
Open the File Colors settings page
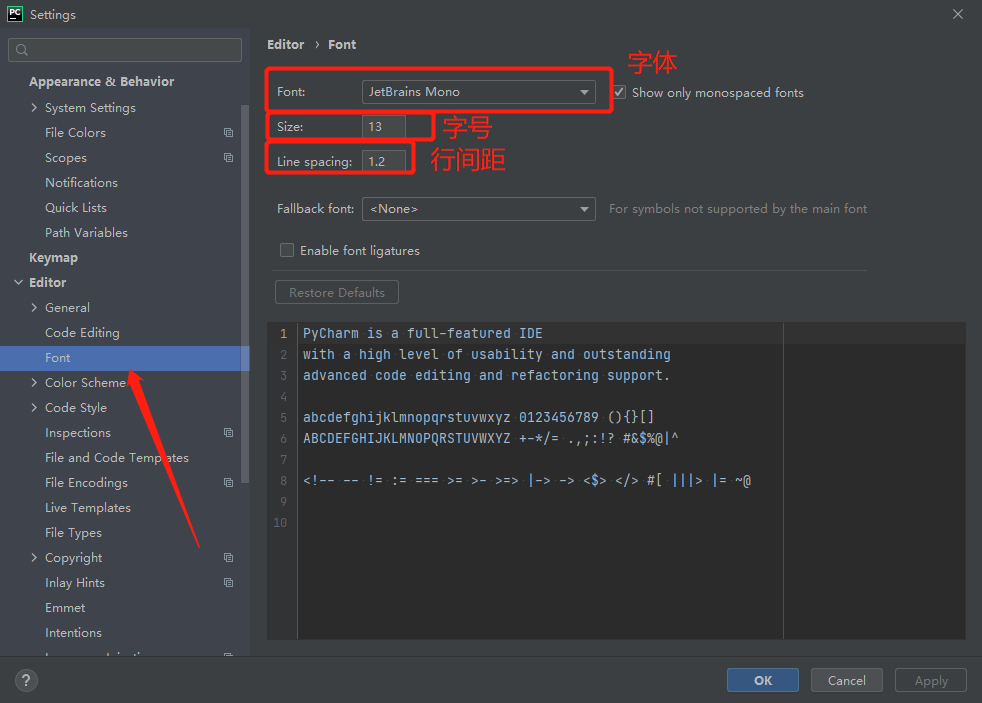pyautogui.click(x=75, y=133)
